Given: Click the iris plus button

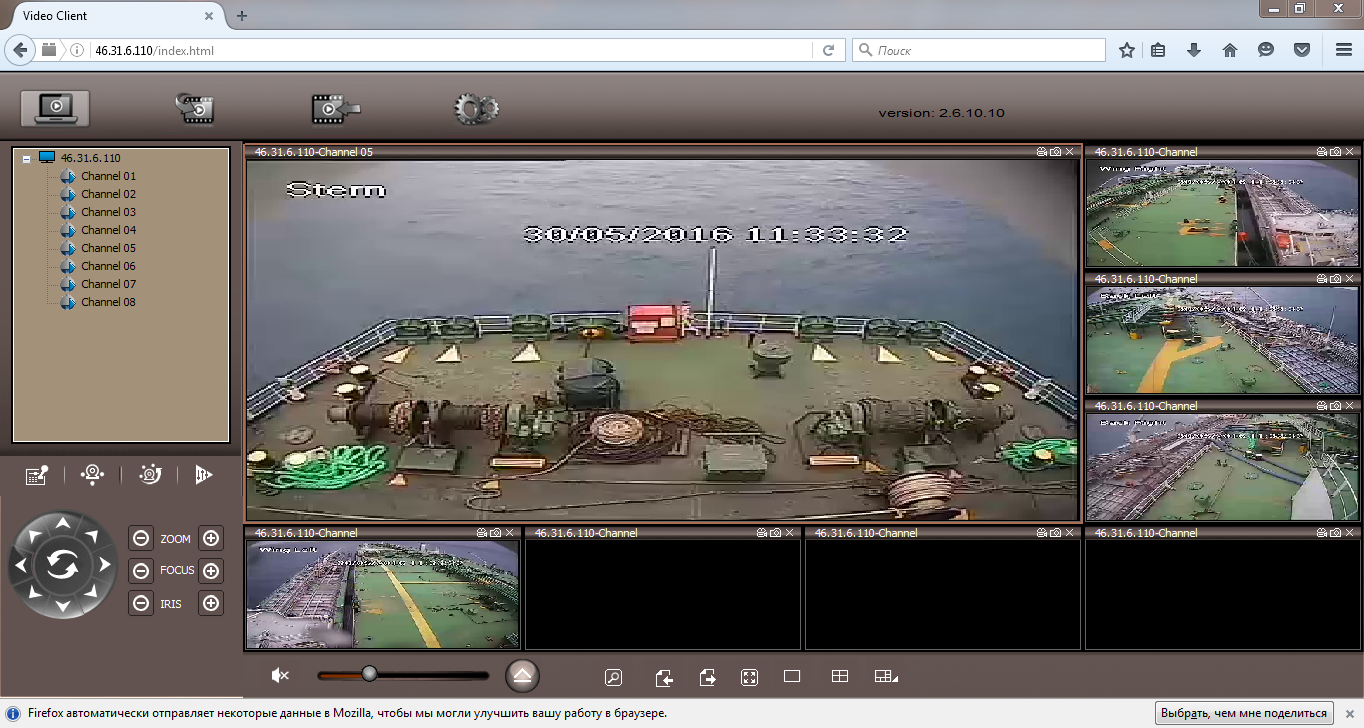Looking at the screenshot, I should pos(211,603).
